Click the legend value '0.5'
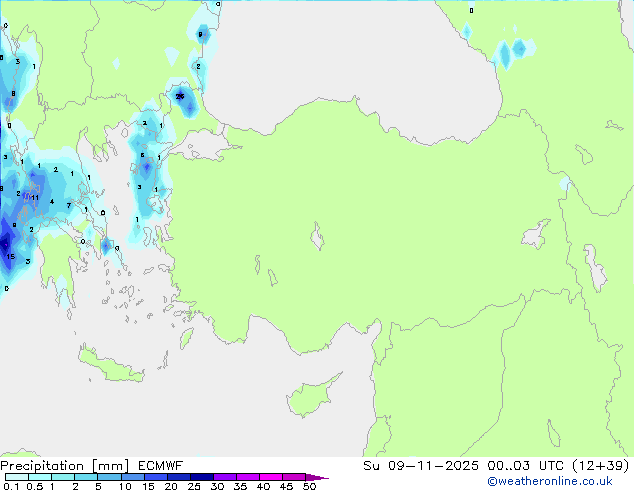Screen dimensions: 634x490 click(x=34, y=486)
